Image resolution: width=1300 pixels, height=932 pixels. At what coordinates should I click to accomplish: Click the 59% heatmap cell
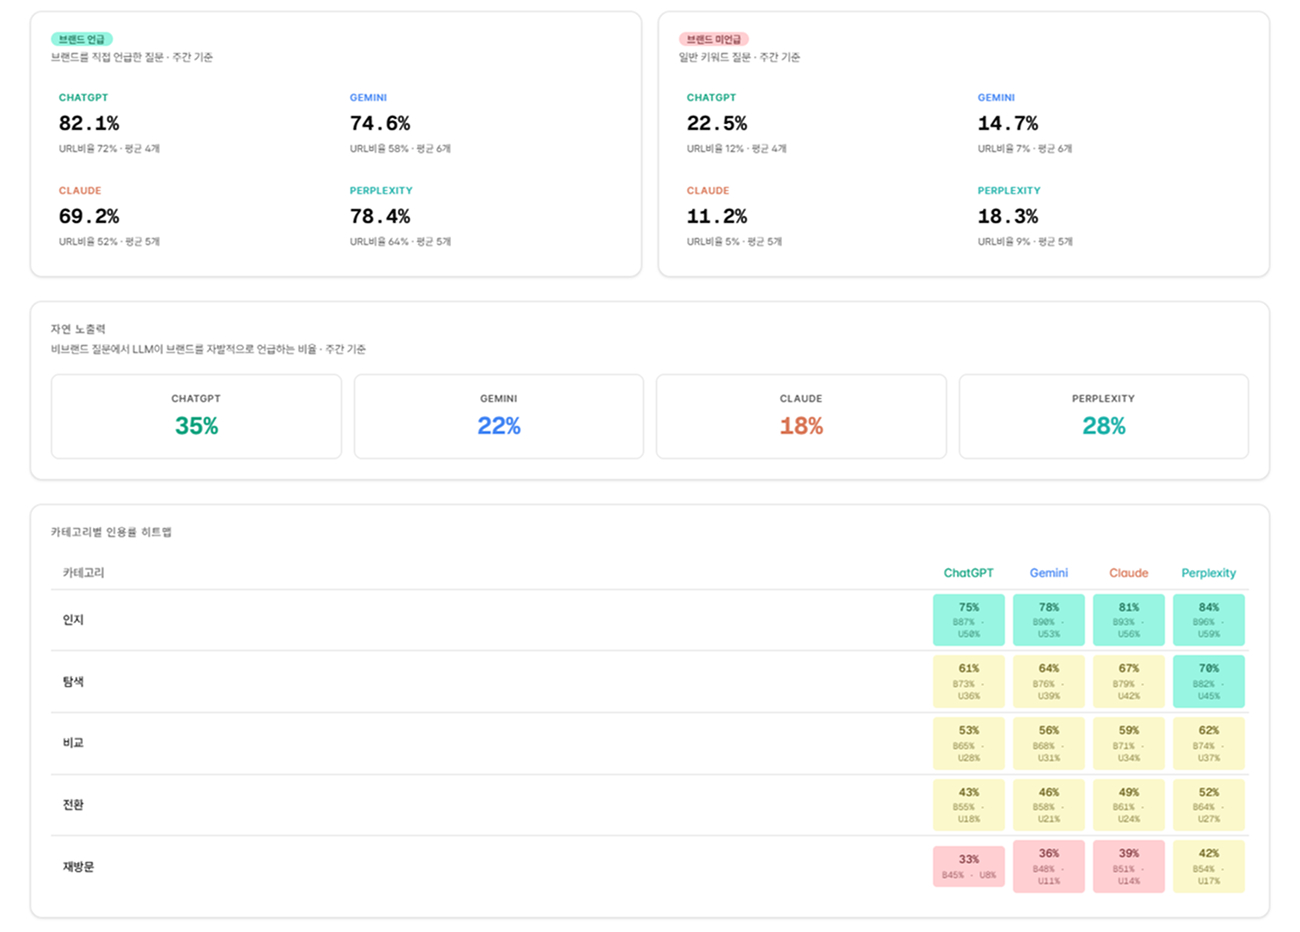click(x=1129, y=744)
